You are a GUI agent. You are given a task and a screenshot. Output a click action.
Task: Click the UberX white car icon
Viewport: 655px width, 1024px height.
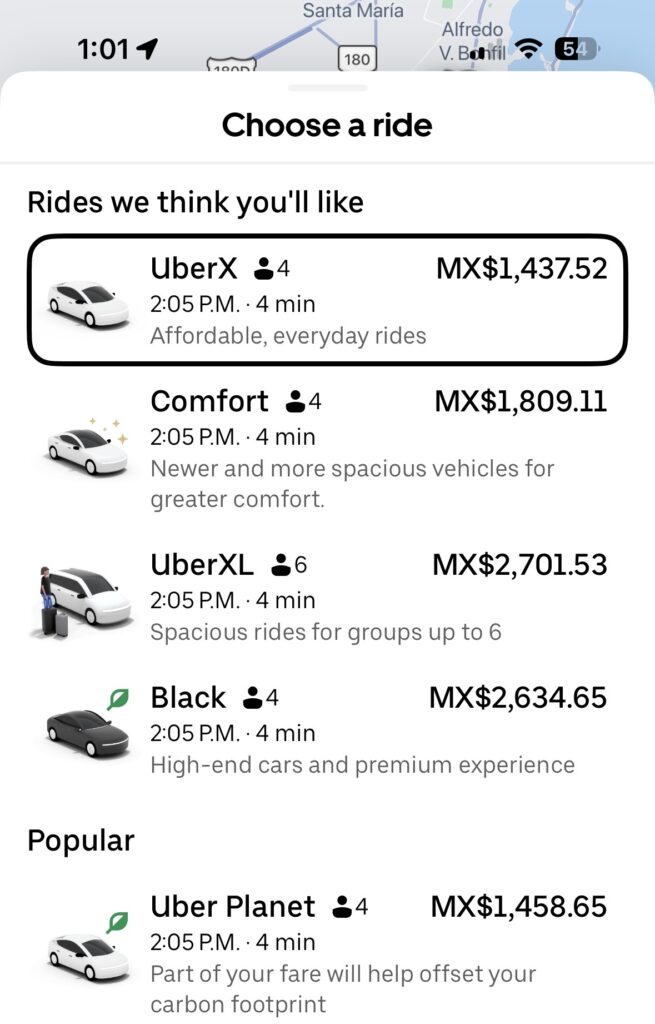point(85,300)
